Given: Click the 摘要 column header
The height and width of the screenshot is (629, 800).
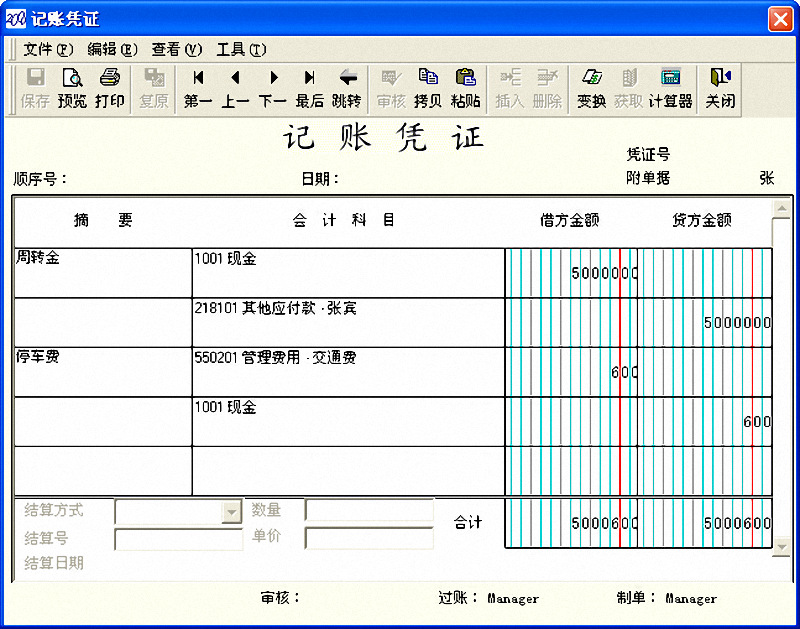Looking at the screenshot, I should pyautogui.click(x=103, y=220).
